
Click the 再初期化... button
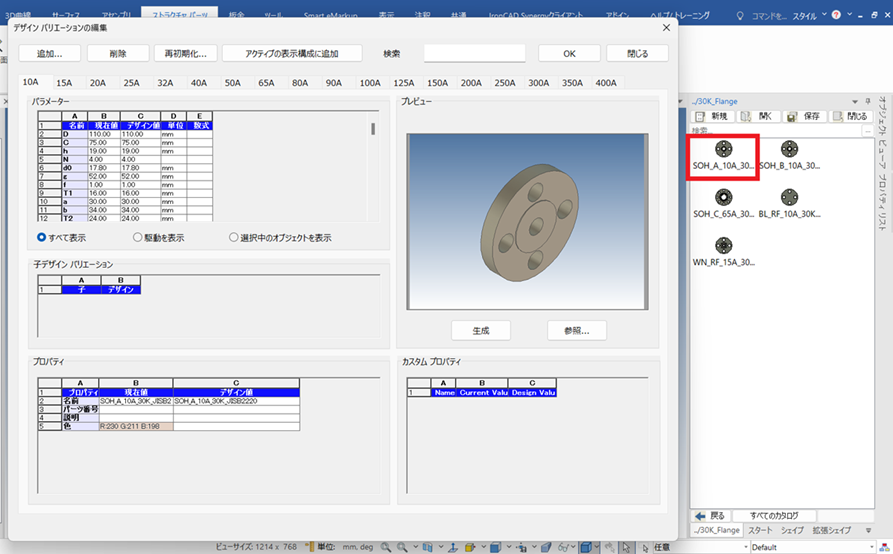tap(186, 53)
